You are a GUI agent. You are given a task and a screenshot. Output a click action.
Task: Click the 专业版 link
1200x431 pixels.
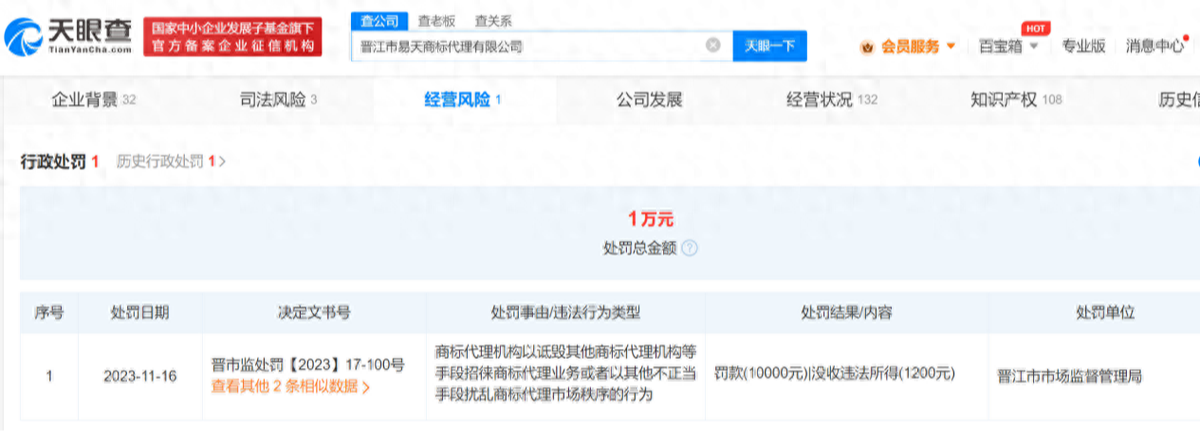coord(1083,46)
